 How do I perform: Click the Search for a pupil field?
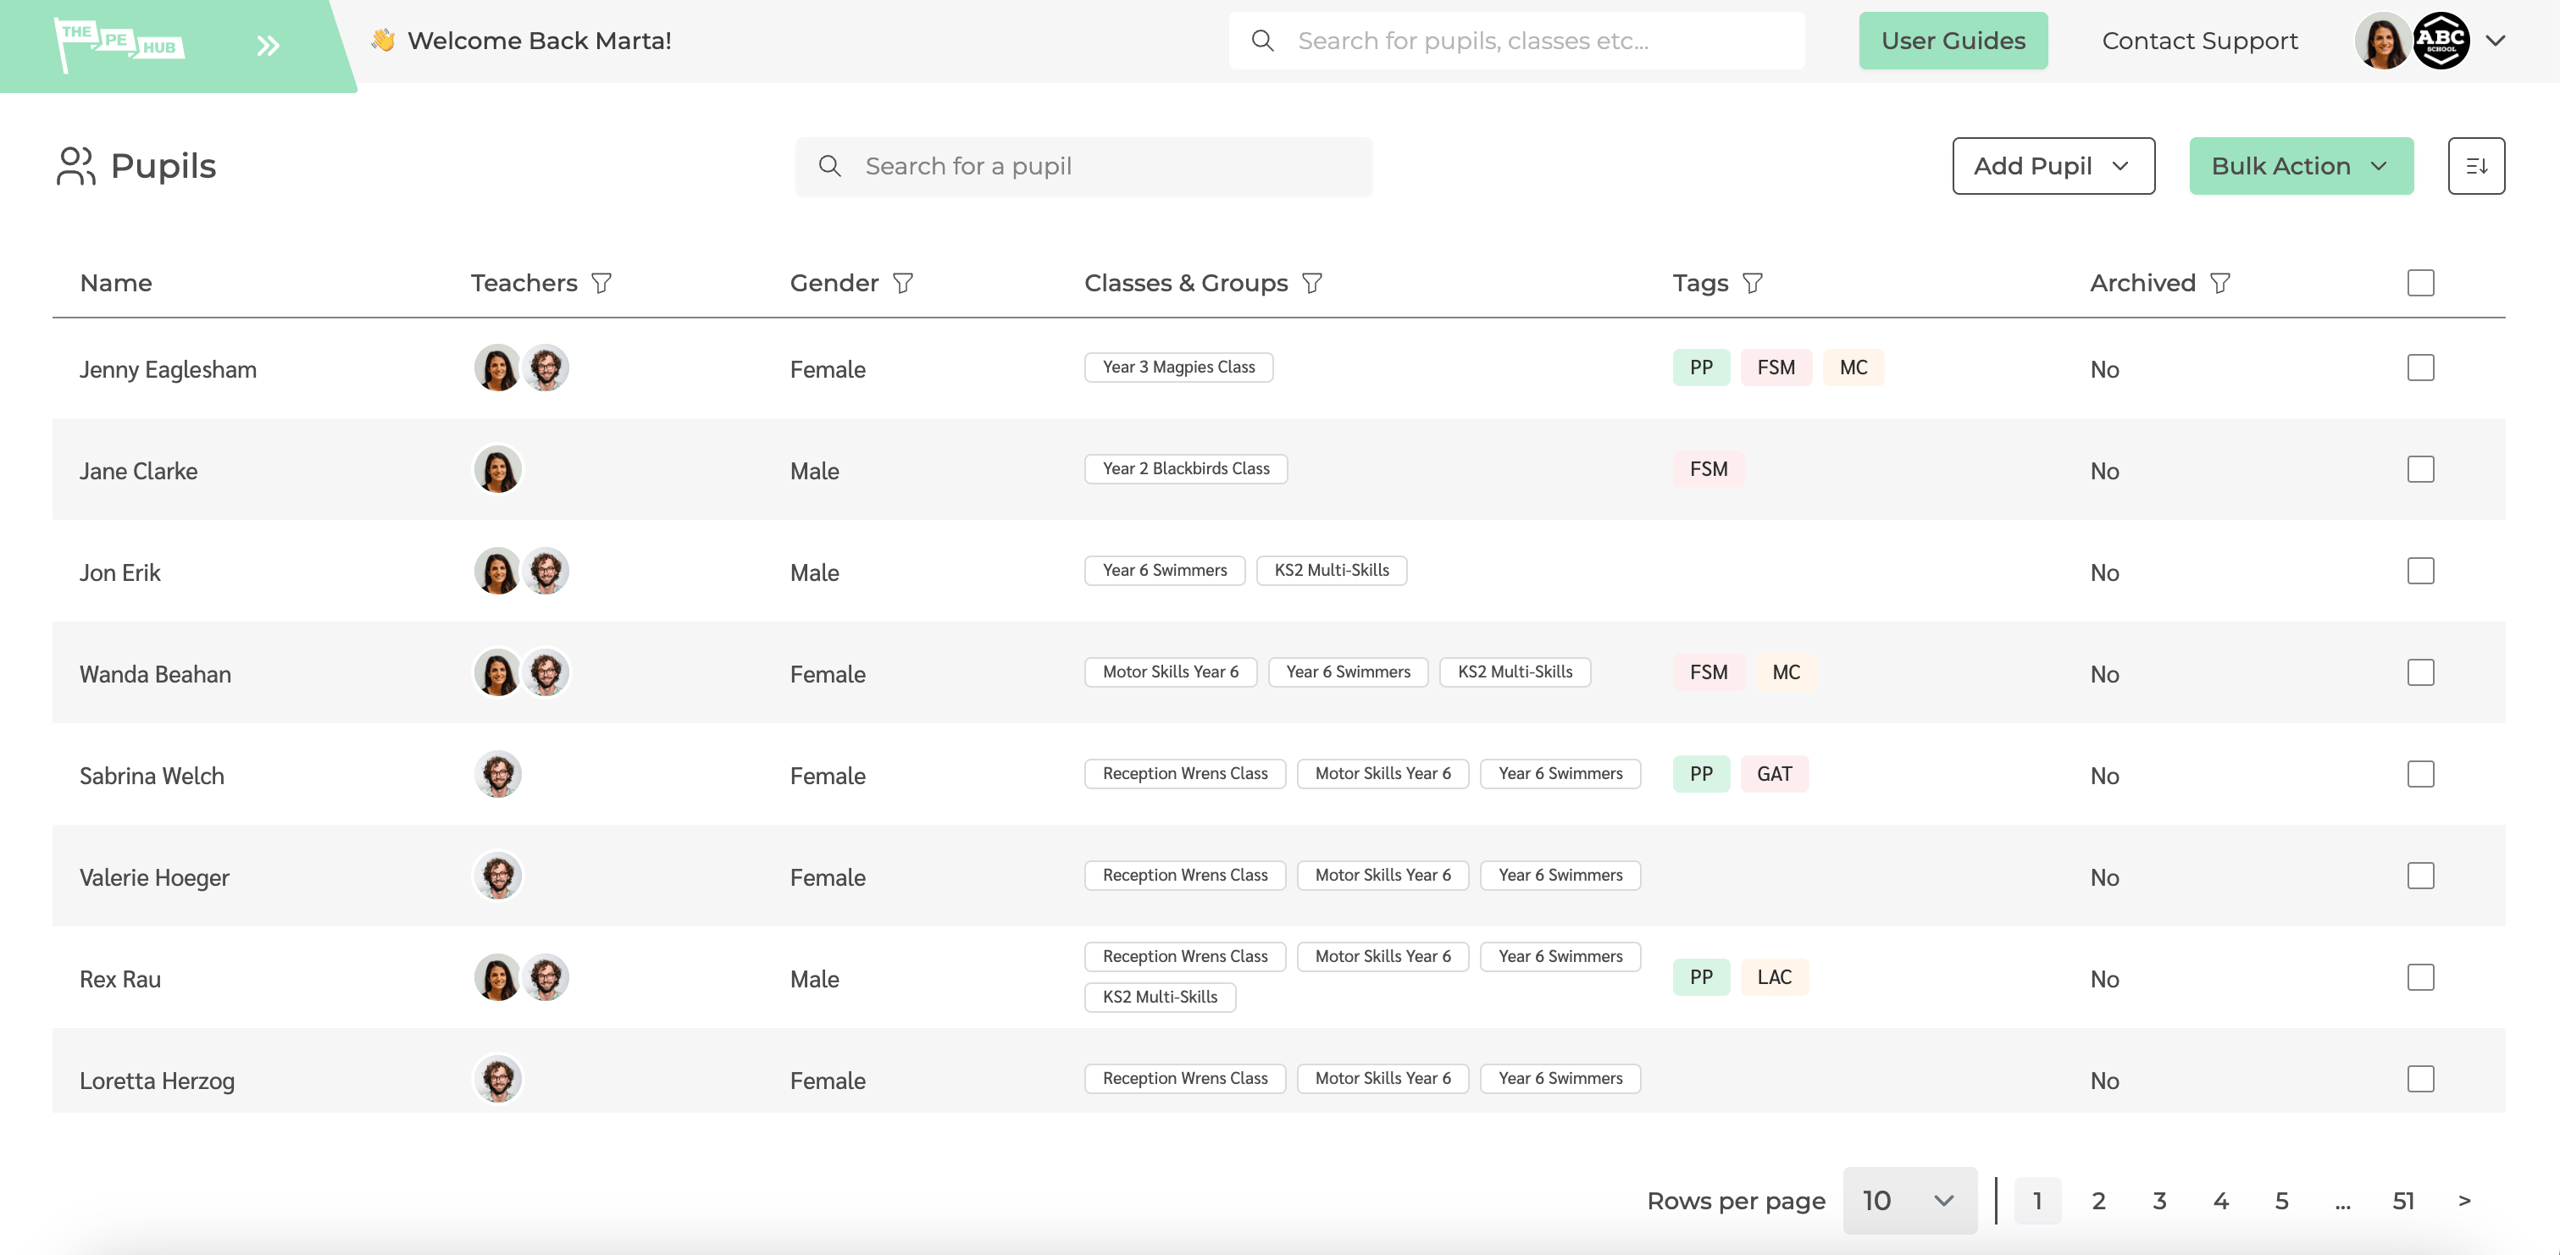(1084, 166)
